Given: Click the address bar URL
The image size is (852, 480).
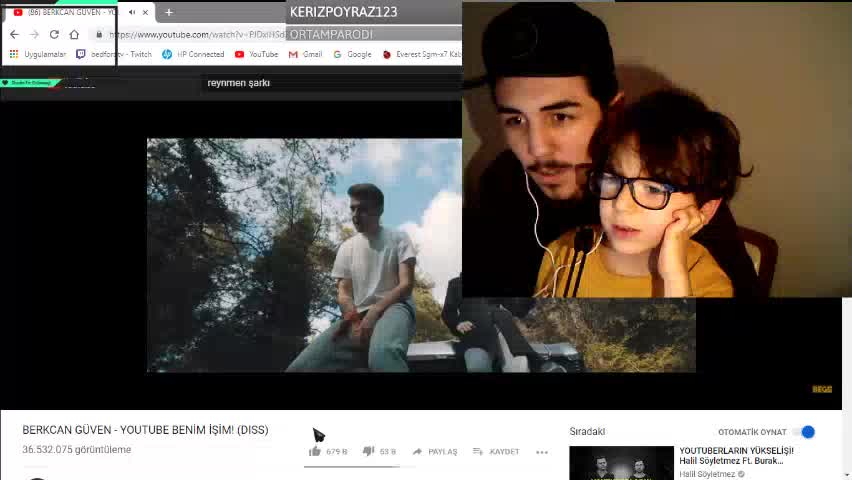Looking at the screenshot, I should pyautogui.click(x=197, y=34).
